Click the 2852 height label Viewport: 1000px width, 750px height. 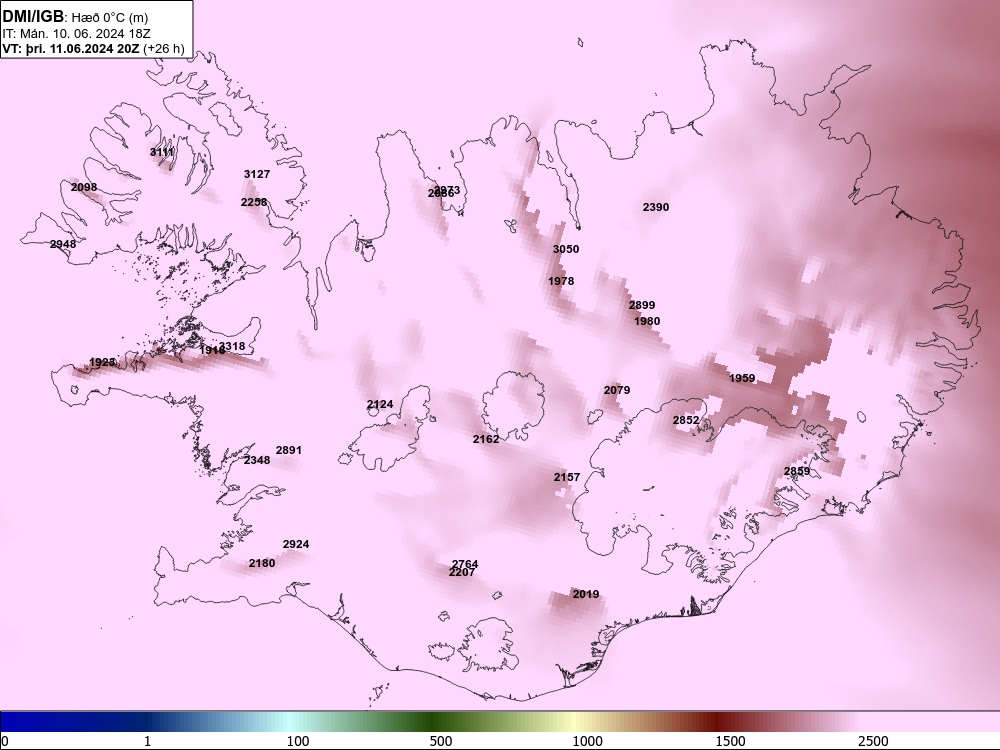point(686,420)
